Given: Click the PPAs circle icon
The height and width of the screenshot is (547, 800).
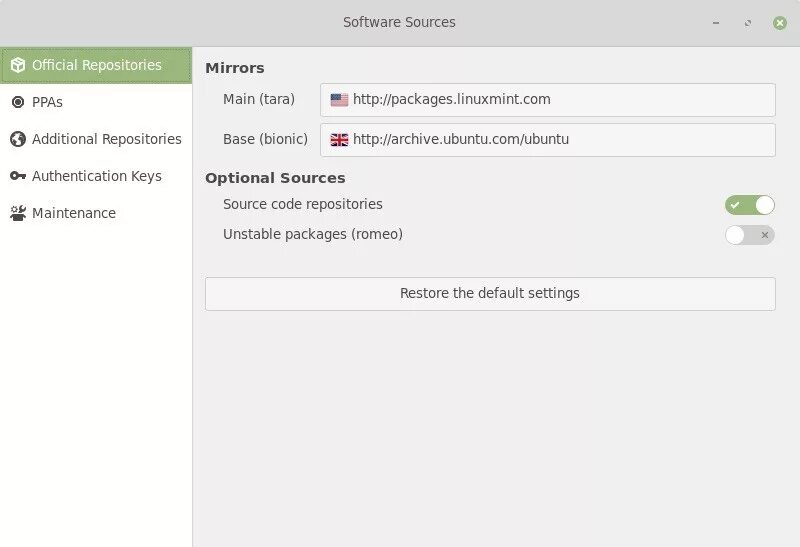Looking at the screenshot, I should tap(17, 102).
